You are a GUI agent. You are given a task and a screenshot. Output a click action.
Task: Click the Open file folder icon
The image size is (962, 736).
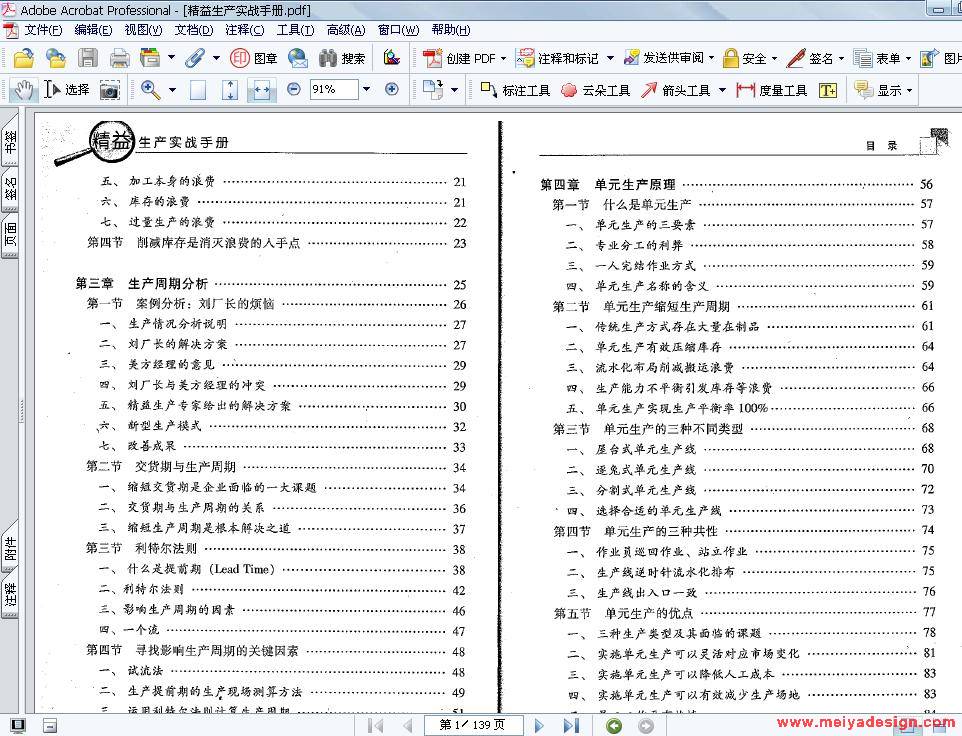click(23, 58)
